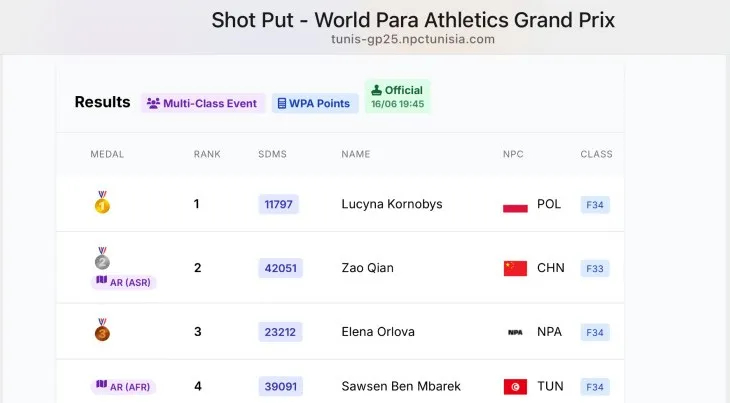The height and width of the screenshot is (403, 730).
Task: Click the gold medal icon for rank 1
Action: point(102,202)
